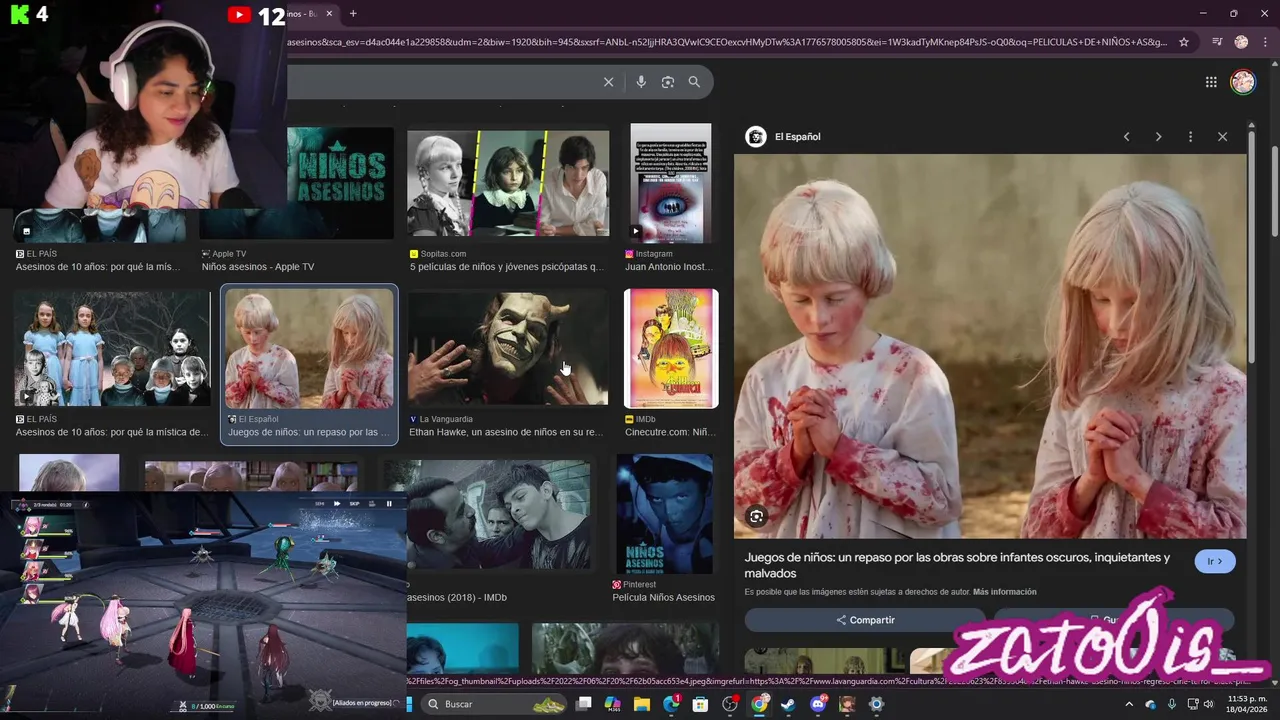1280x720 pixels.
Task: Open the Google account avatar
Action: pos(1243,82)
